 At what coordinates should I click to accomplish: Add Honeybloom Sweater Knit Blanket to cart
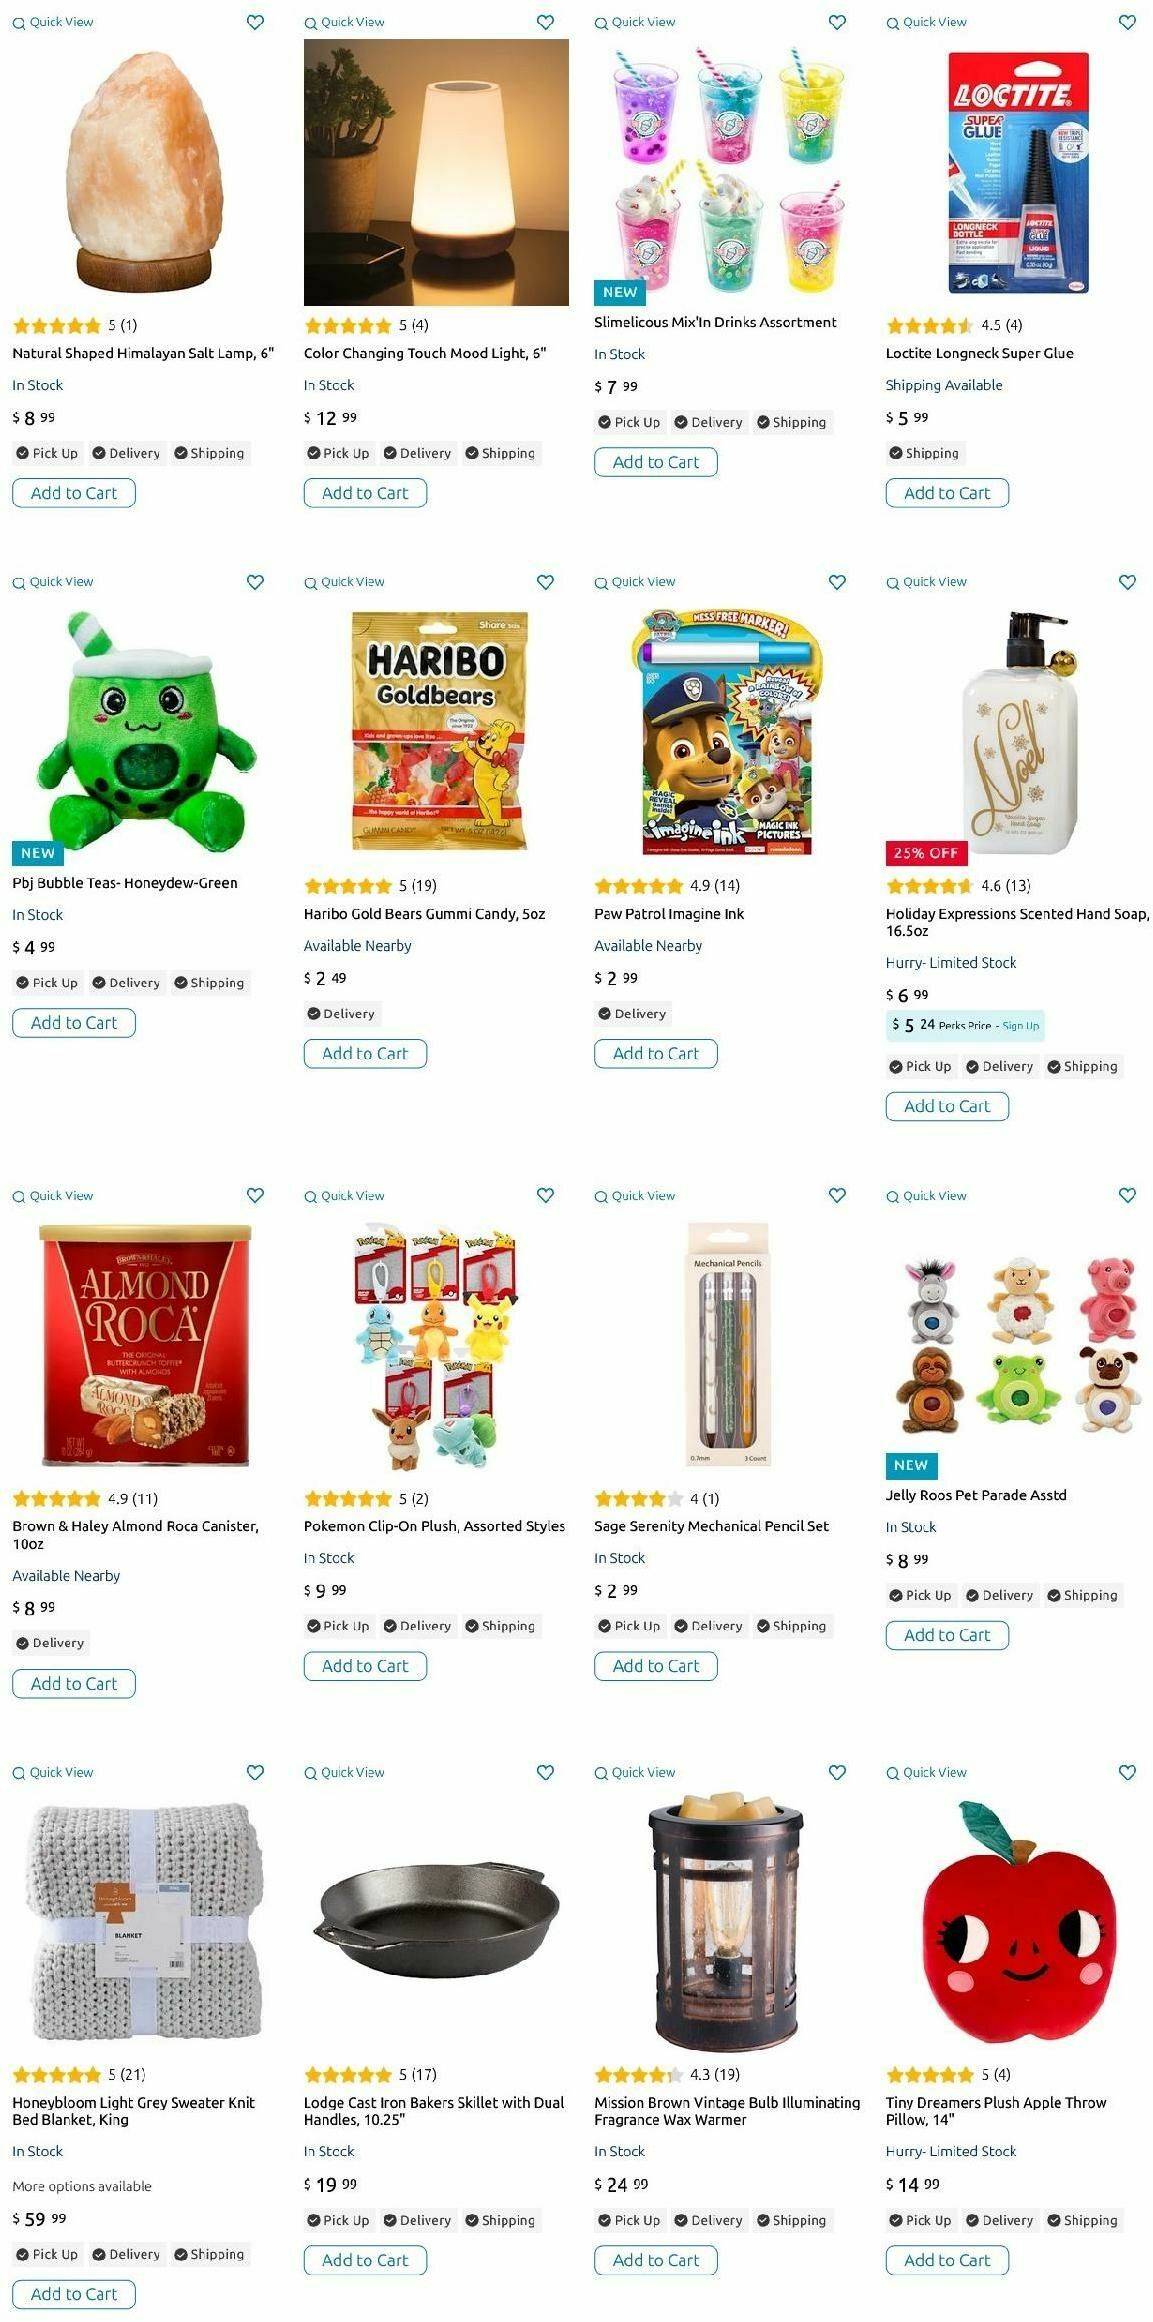(x=74, y=2294)
